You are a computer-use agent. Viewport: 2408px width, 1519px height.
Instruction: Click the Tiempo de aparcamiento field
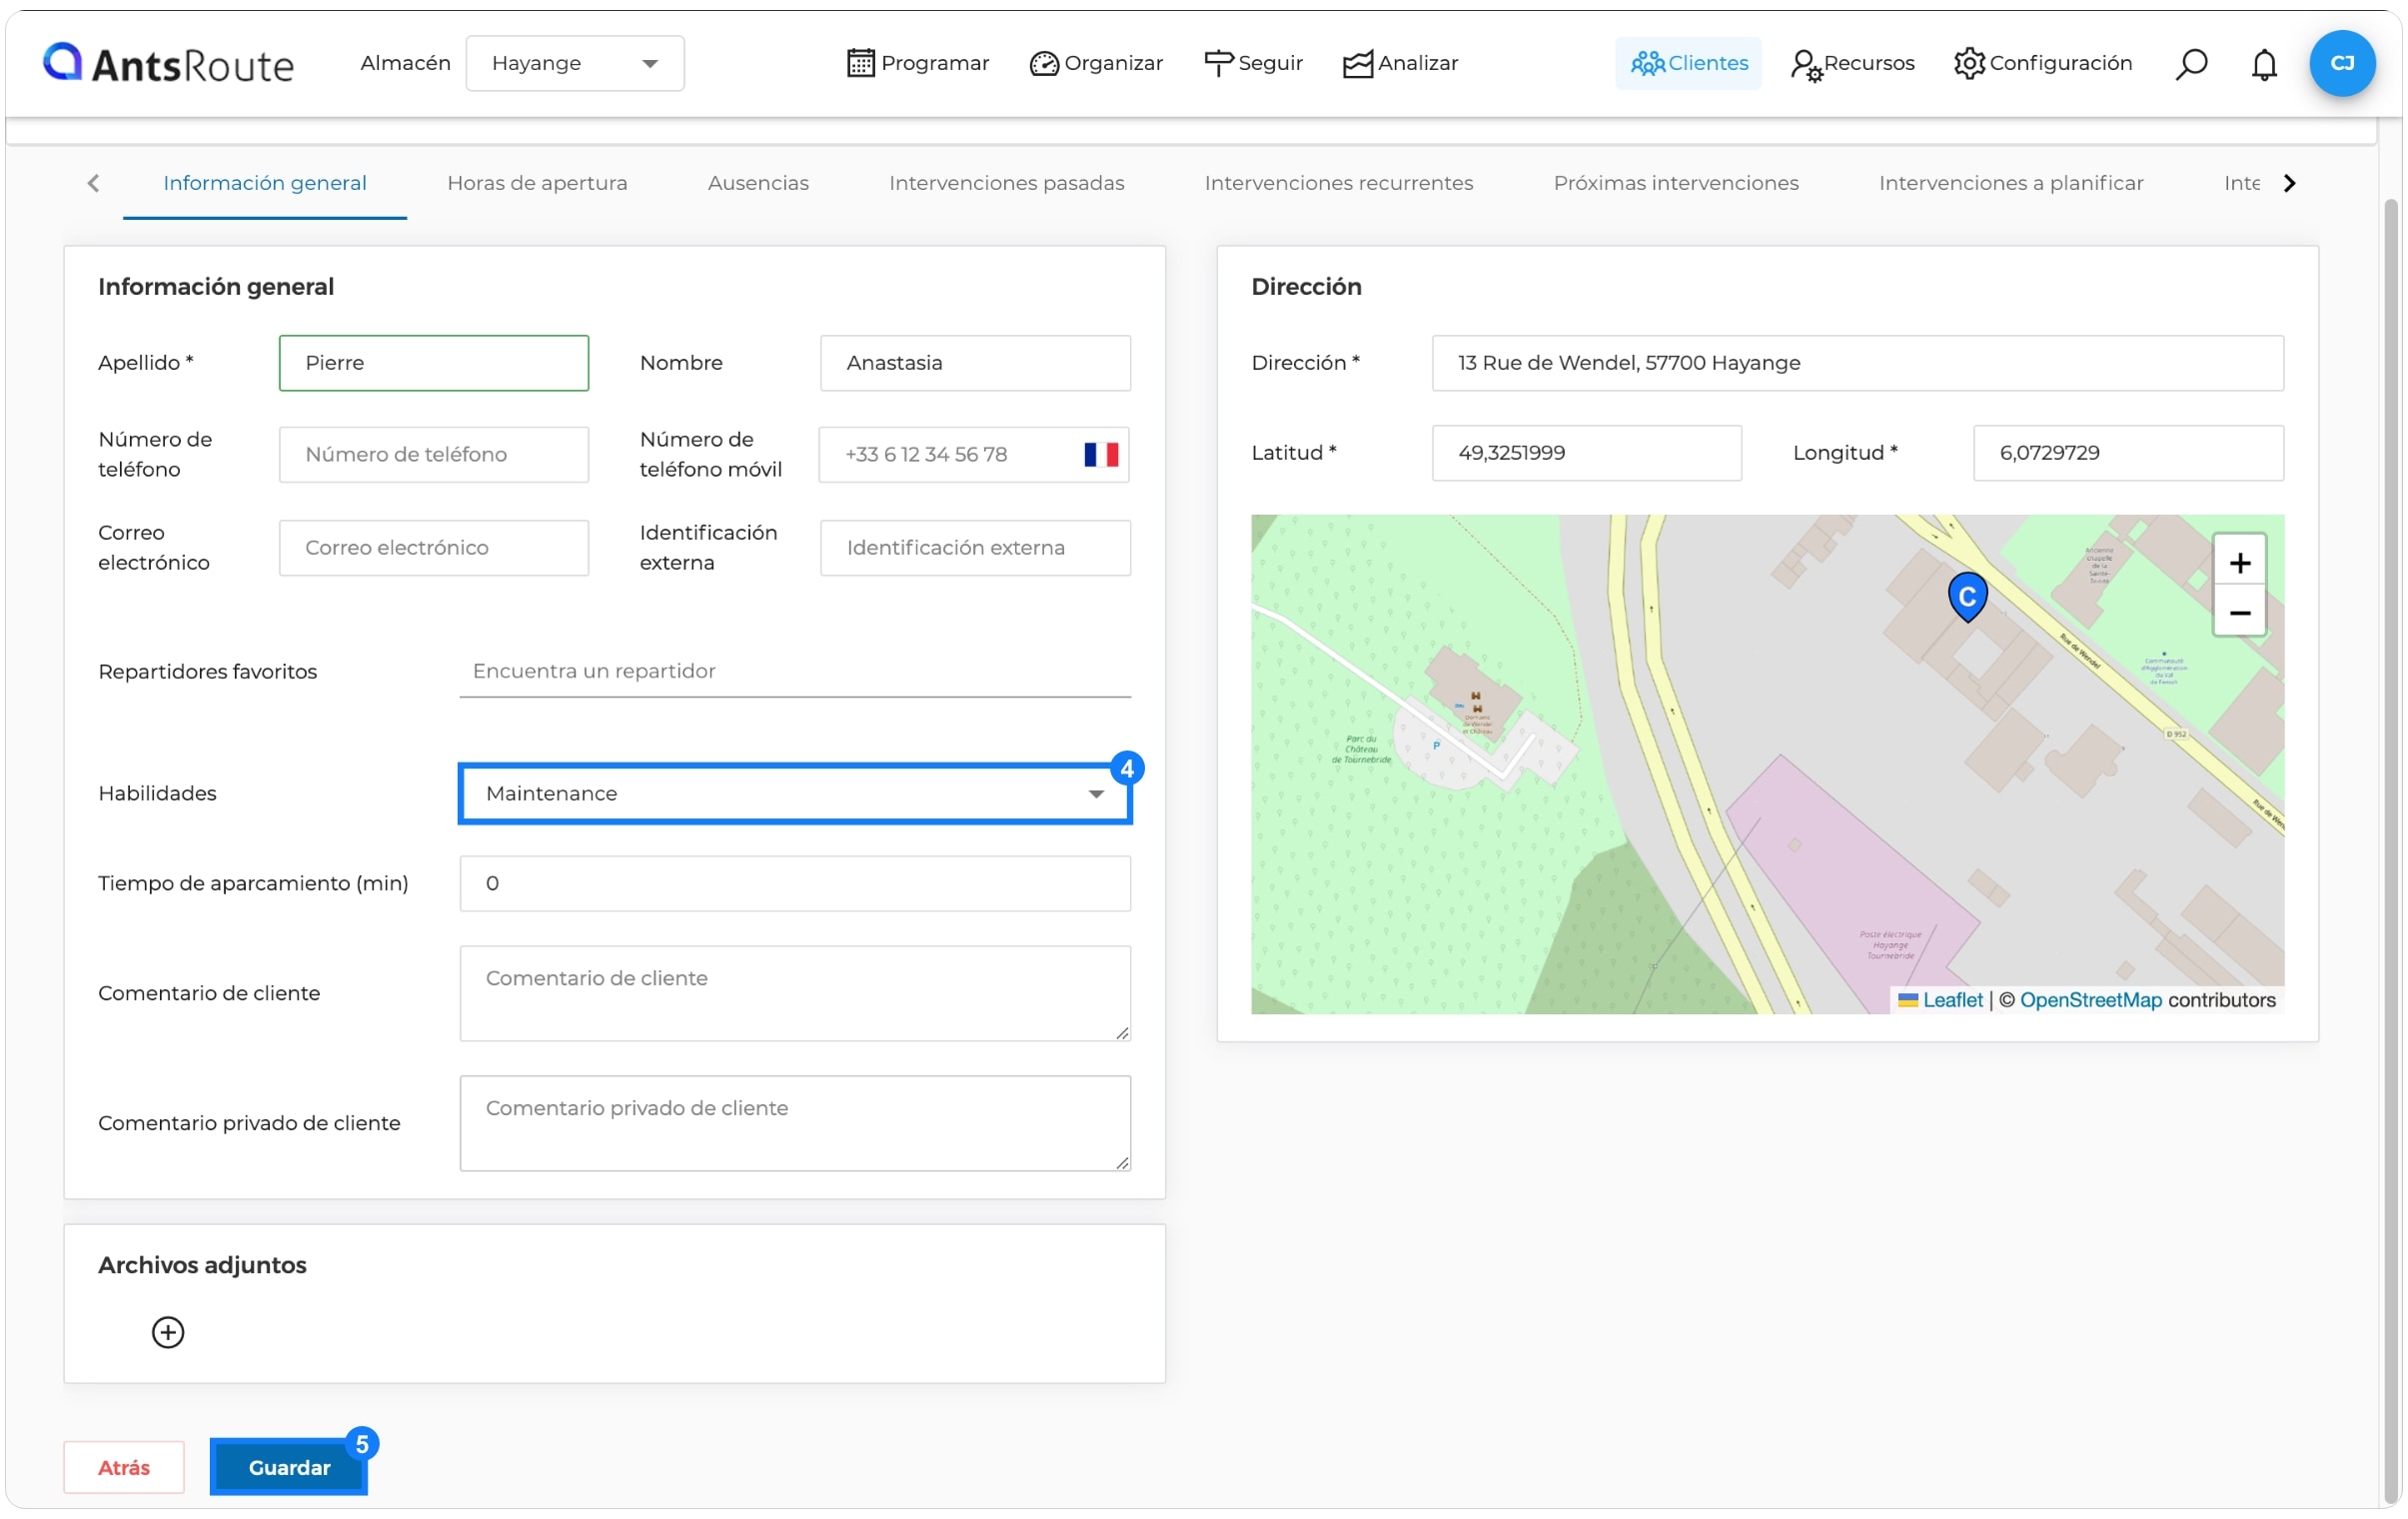click(795, 883)
